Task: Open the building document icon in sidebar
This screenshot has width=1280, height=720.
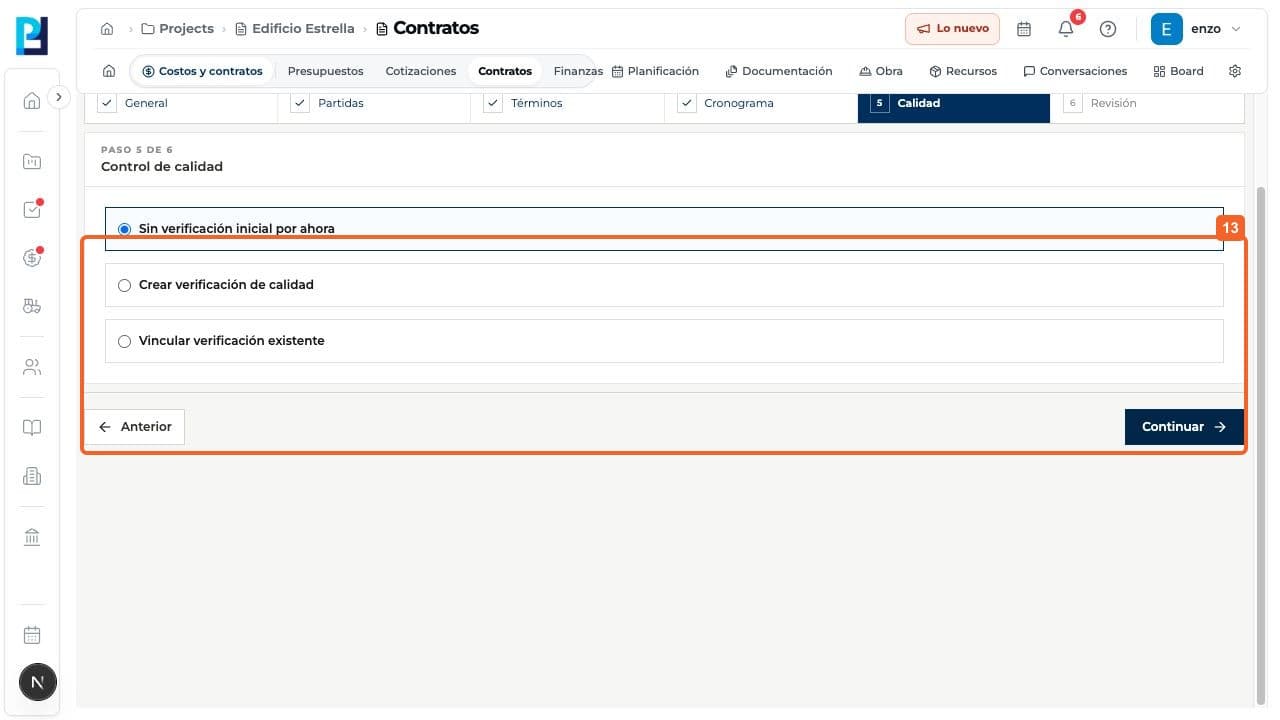Action: (32, 476)
